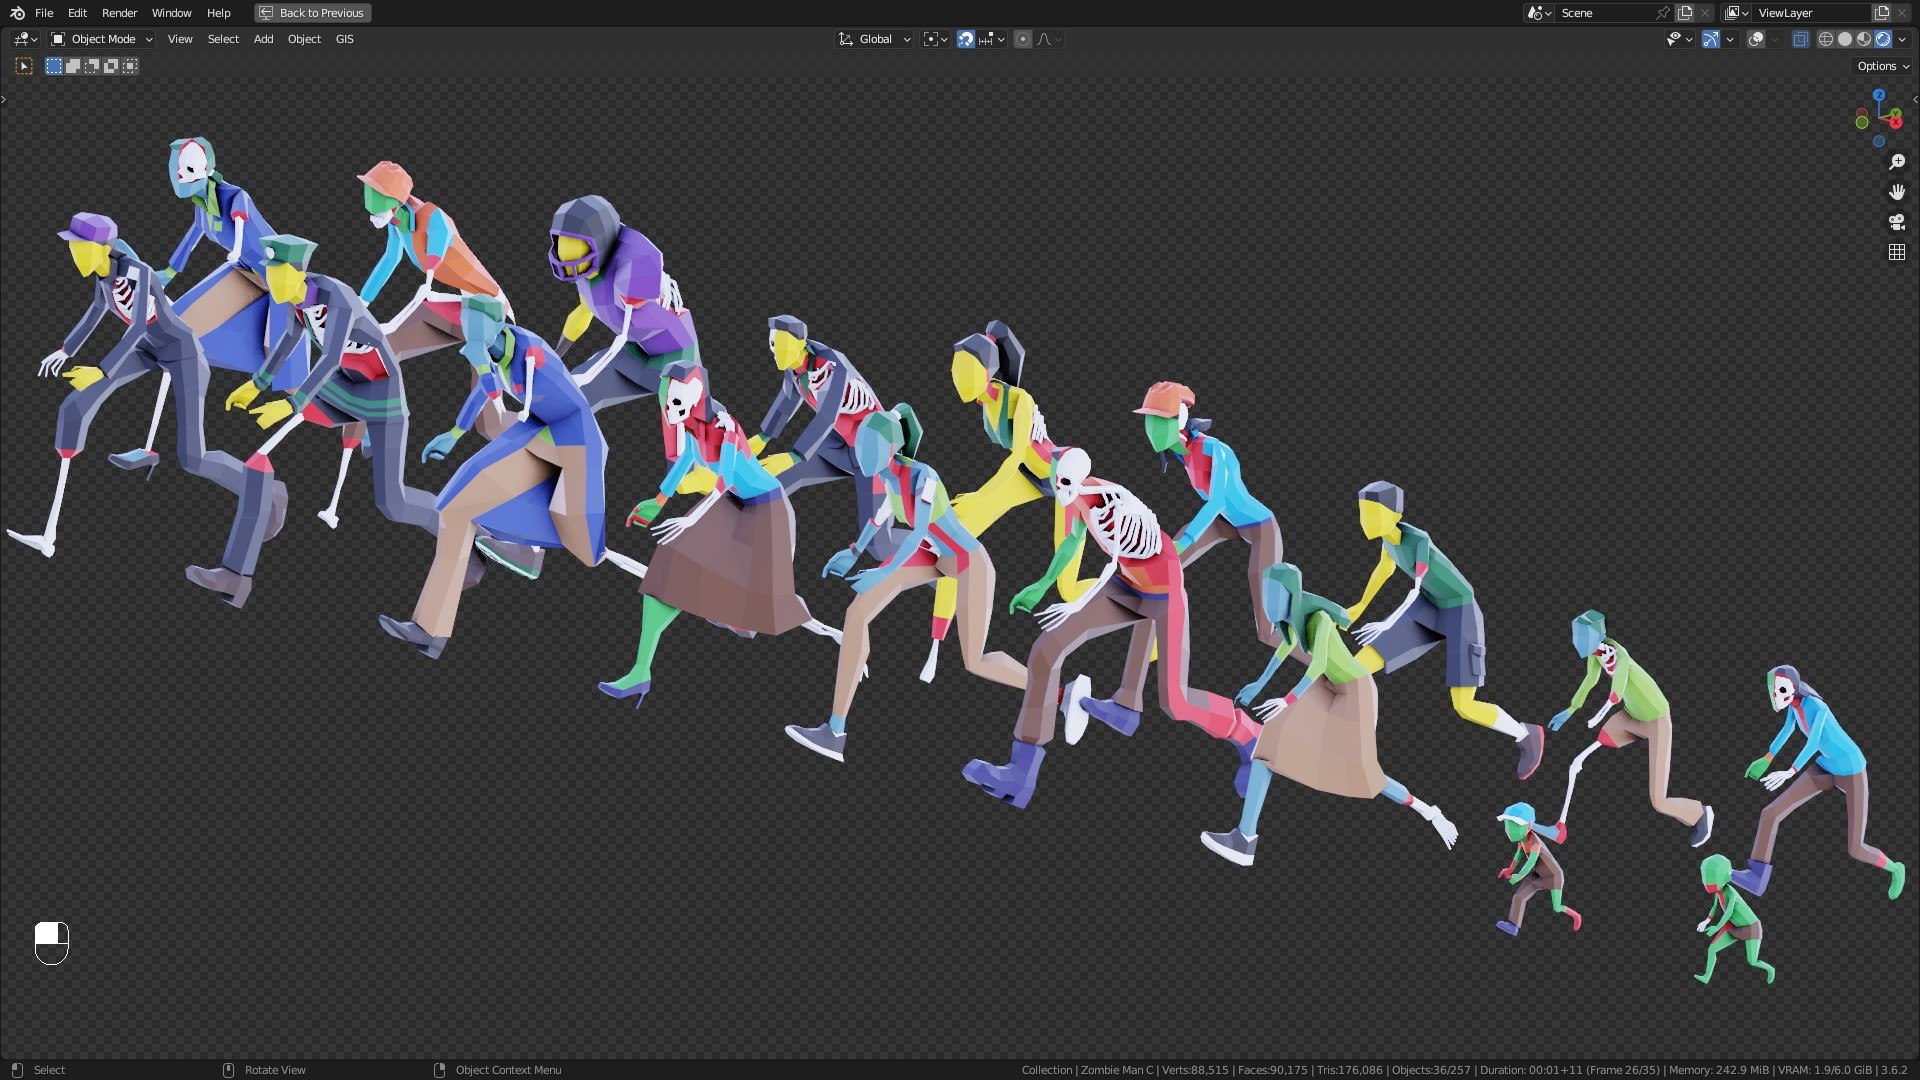Add a new ViewLayer copy icon
This screenshot has height=1080, width=1920.
pyautogui.click(x=1882, y=13)
